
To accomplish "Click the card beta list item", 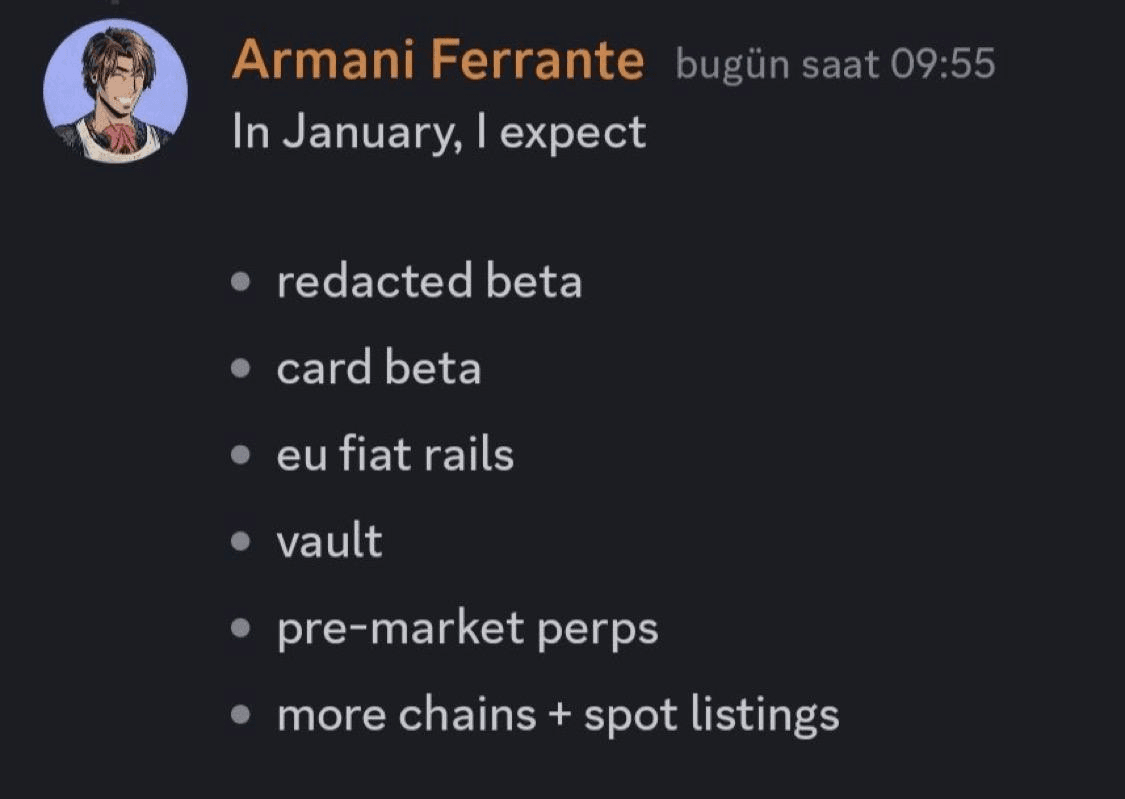I will pyautogui.click(x=380, y=367).
